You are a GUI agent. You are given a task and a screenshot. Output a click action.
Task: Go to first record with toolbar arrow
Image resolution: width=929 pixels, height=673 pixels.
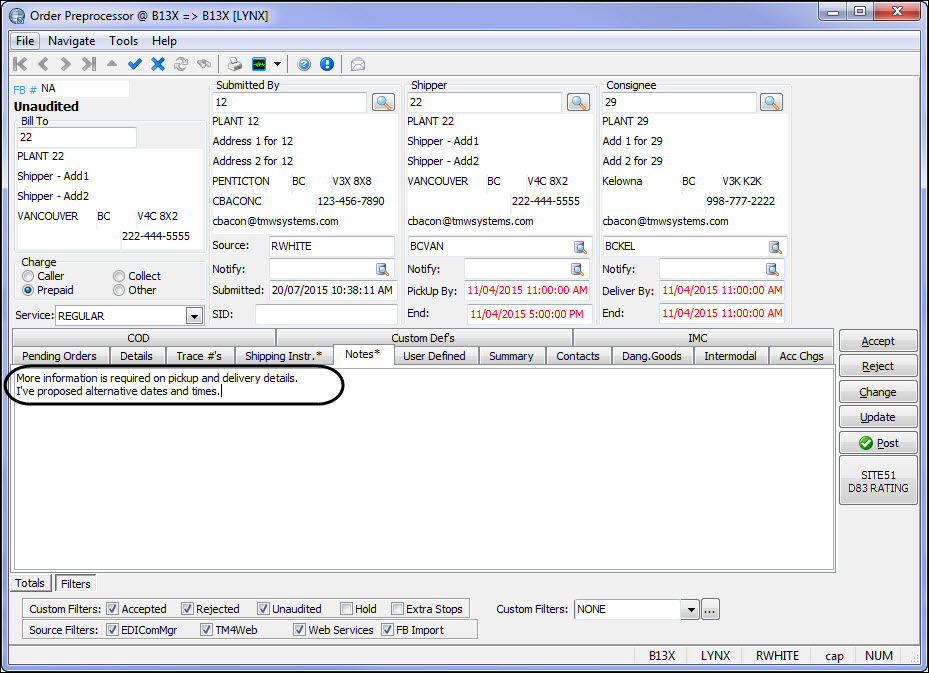(x=20, y=64)
